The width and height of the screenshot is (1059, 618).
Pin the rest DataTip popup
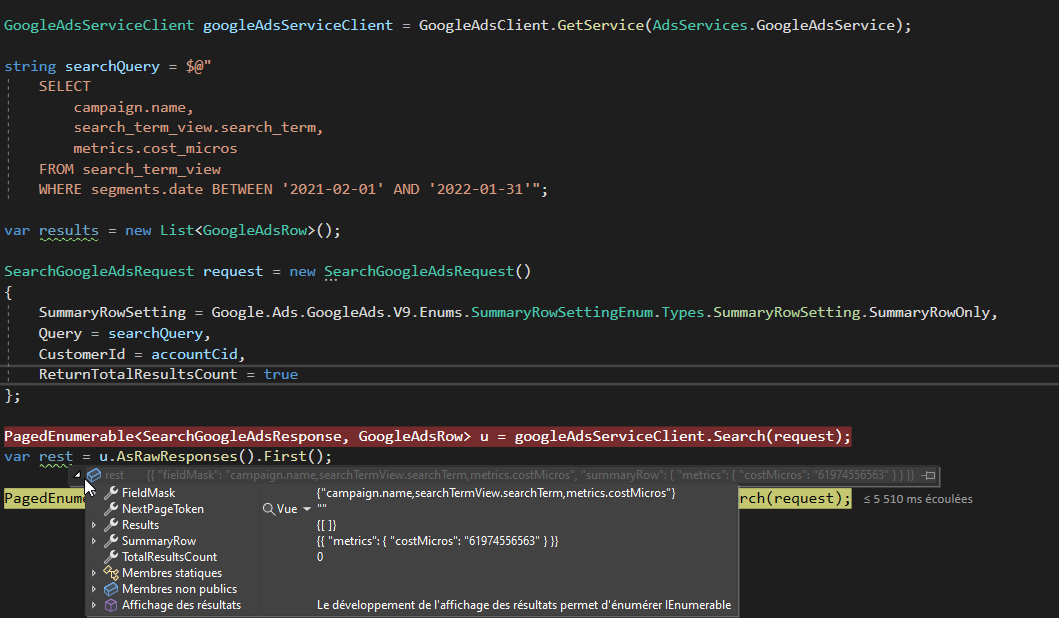tap(931, 475)
